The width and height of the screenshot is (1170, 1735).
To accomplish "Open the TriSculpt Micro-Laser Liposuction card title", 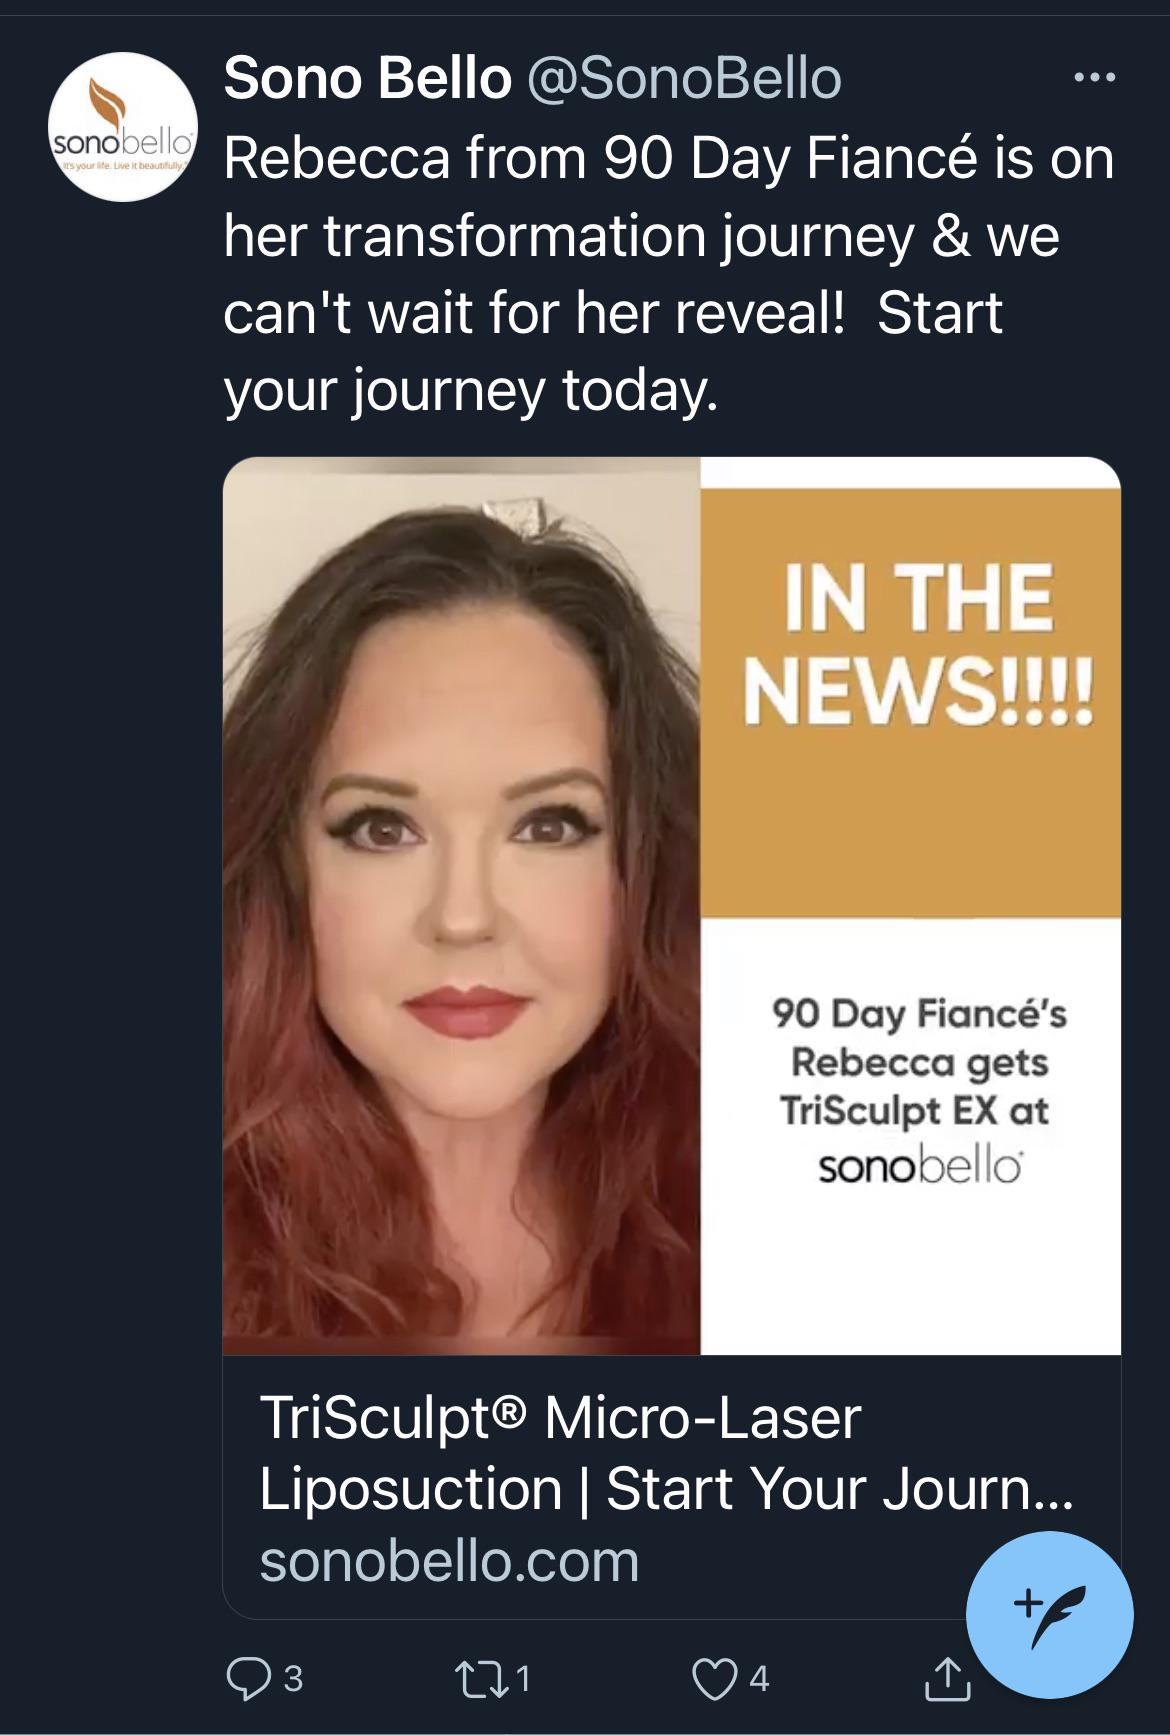I will pos(666,1453).
